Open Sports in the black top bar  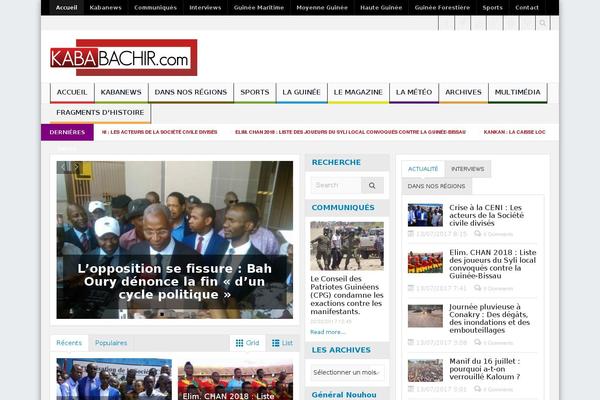pyautogui.click(x=492, y=8)
